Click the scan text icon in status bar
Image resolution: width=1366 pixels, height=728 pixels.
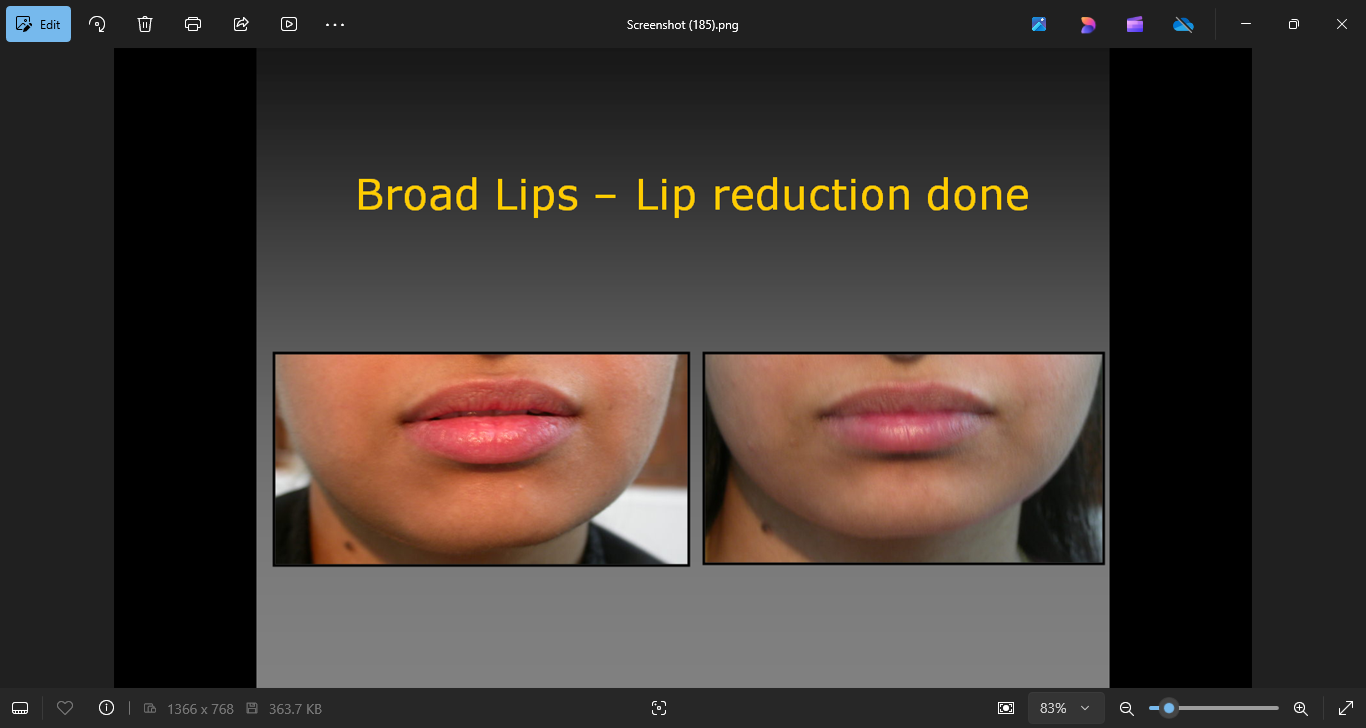658,708
